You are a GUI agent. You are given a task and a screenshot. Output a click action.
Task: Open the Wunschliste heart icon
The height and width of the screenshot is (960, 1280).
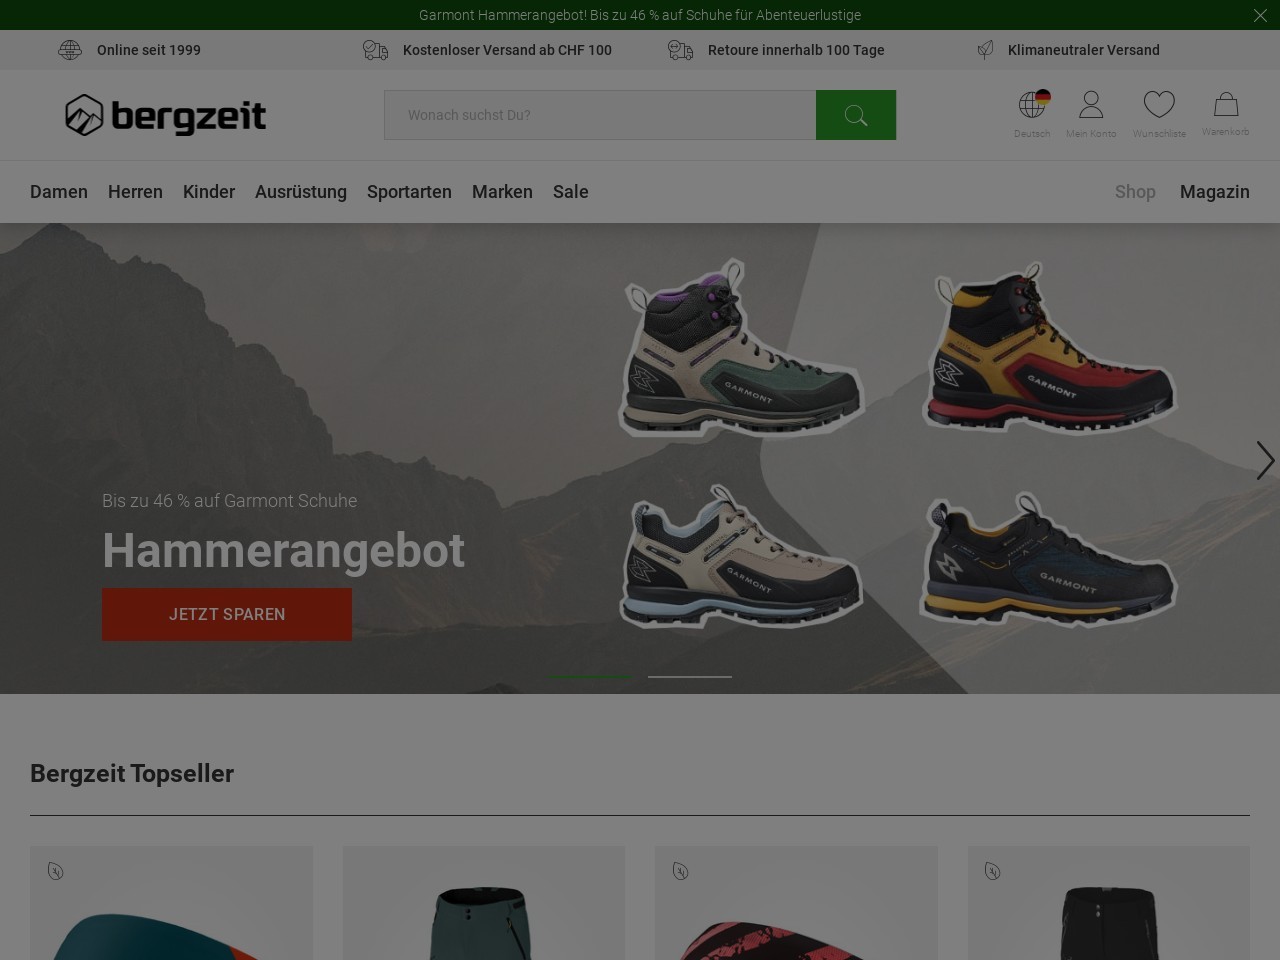tap(1159, 113)
